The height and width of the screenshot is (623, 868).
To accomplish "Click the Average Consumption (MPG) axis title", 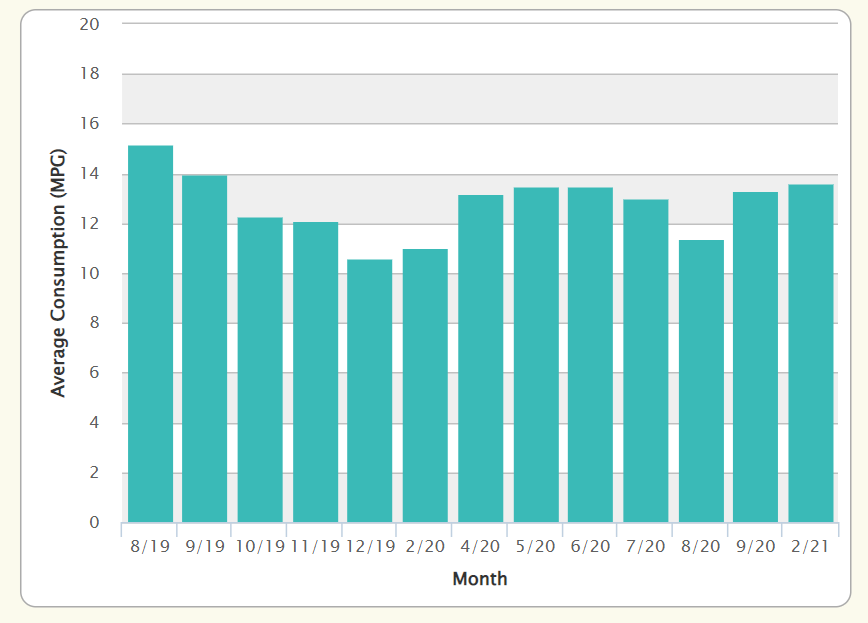I will pos(58,272).
